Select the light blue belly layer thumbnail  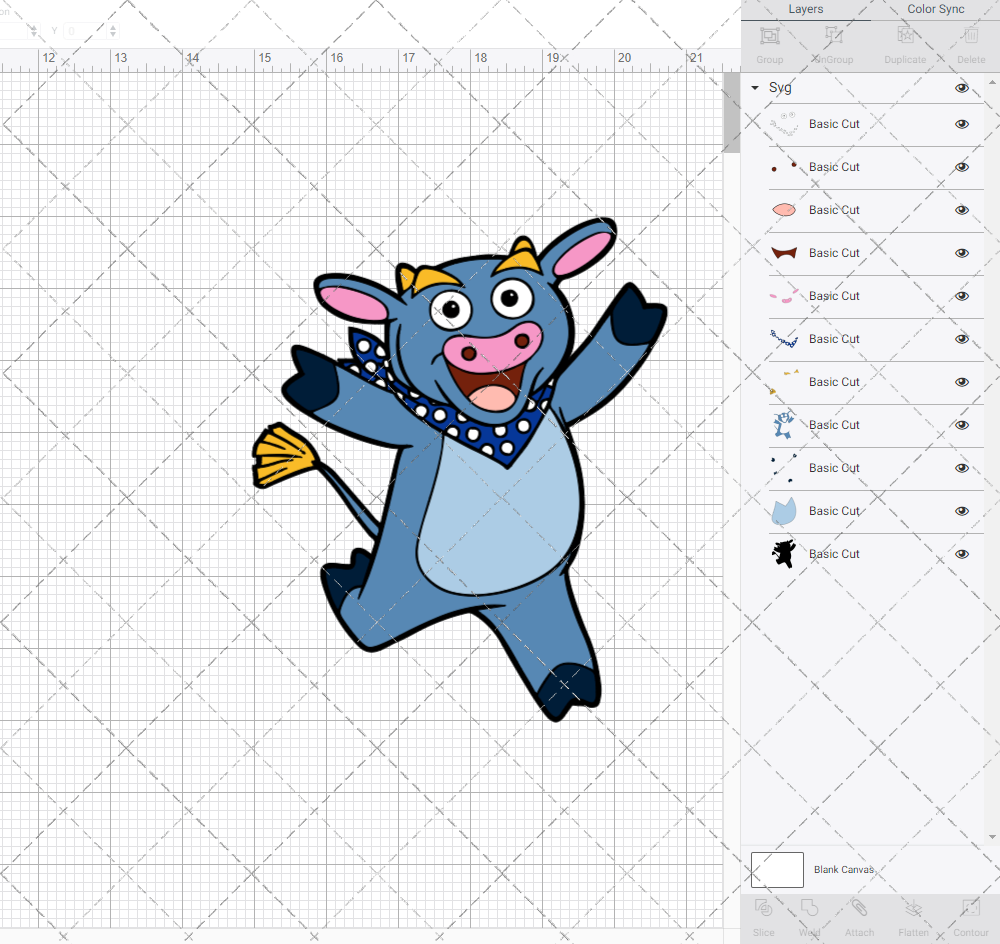(x=784, y=511)
